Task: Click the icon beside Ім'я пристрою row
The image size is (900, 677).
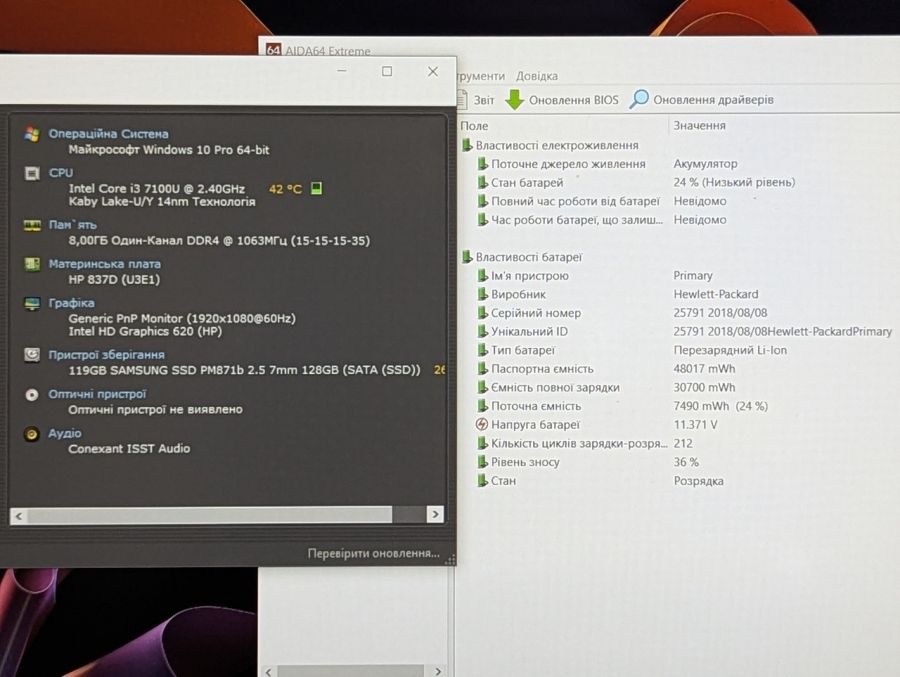Action: pos(483,276)
